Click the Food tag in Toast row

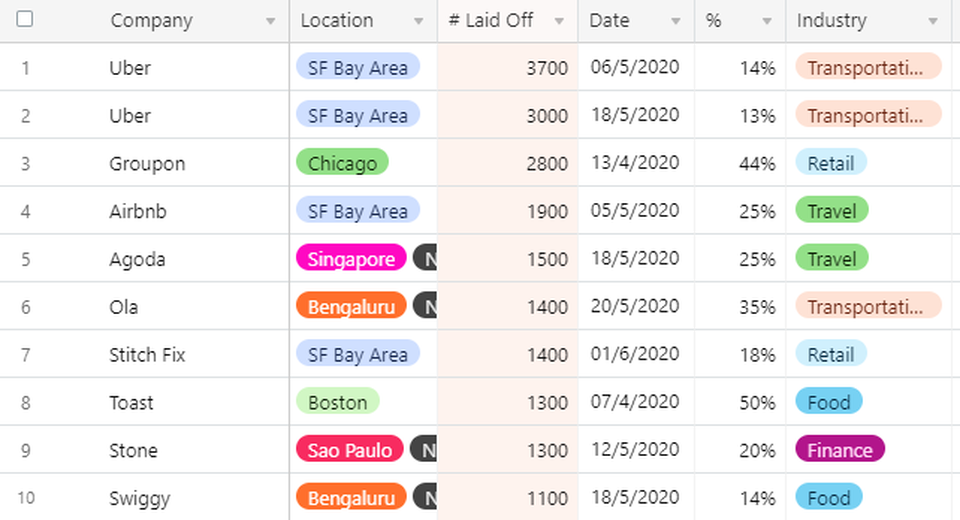pyautogui.click(x=829, y=401)
